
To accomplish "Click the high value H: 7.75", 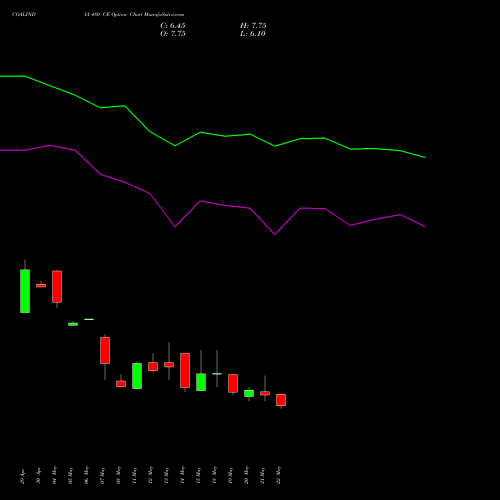I will 253,26.
